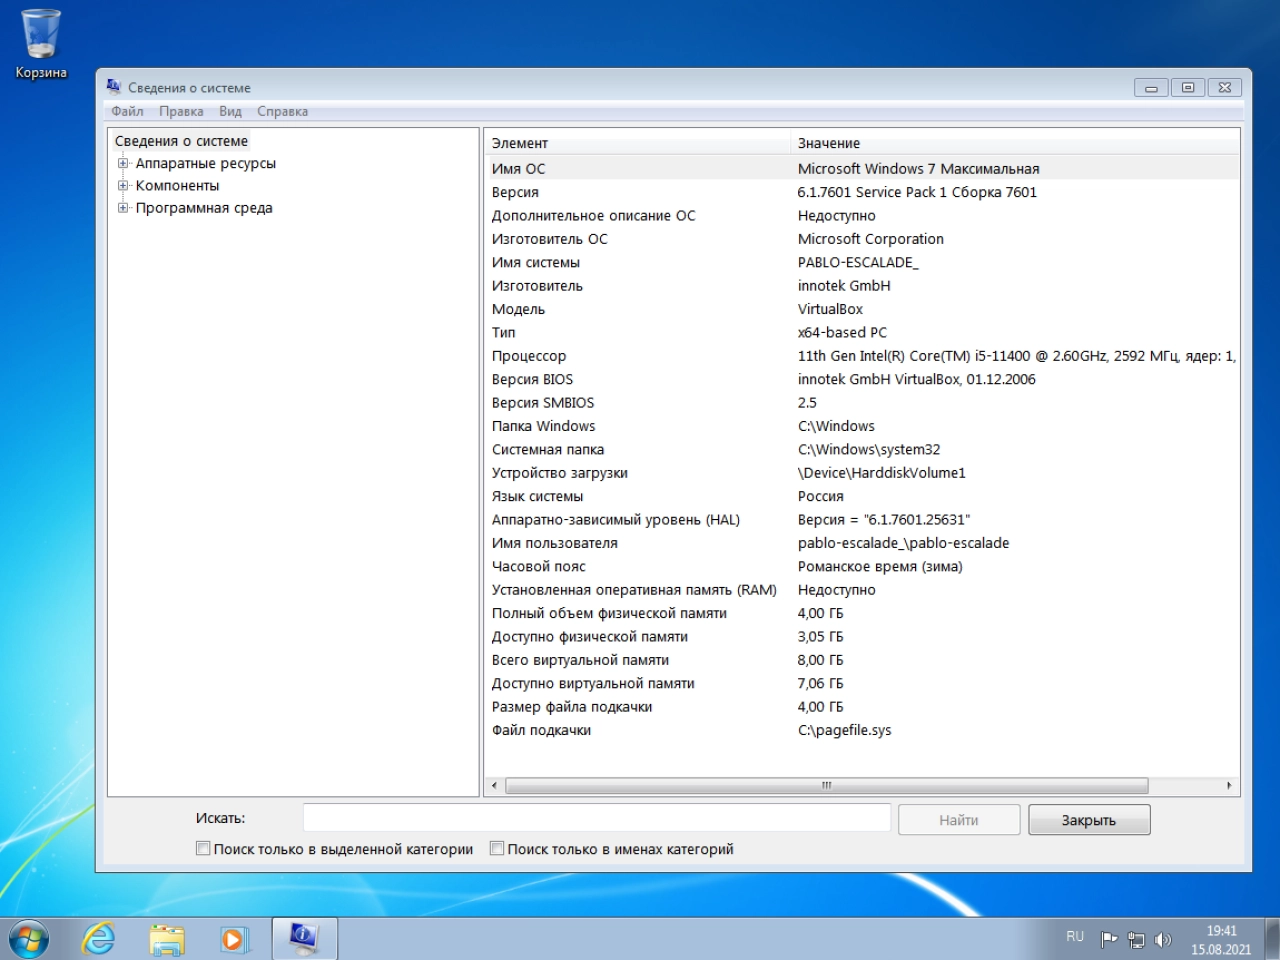The width and height of the screenshot is (1280, 960).
Task: Select the Дополнительное описание ОС row
Action: [x=862, y=215]
